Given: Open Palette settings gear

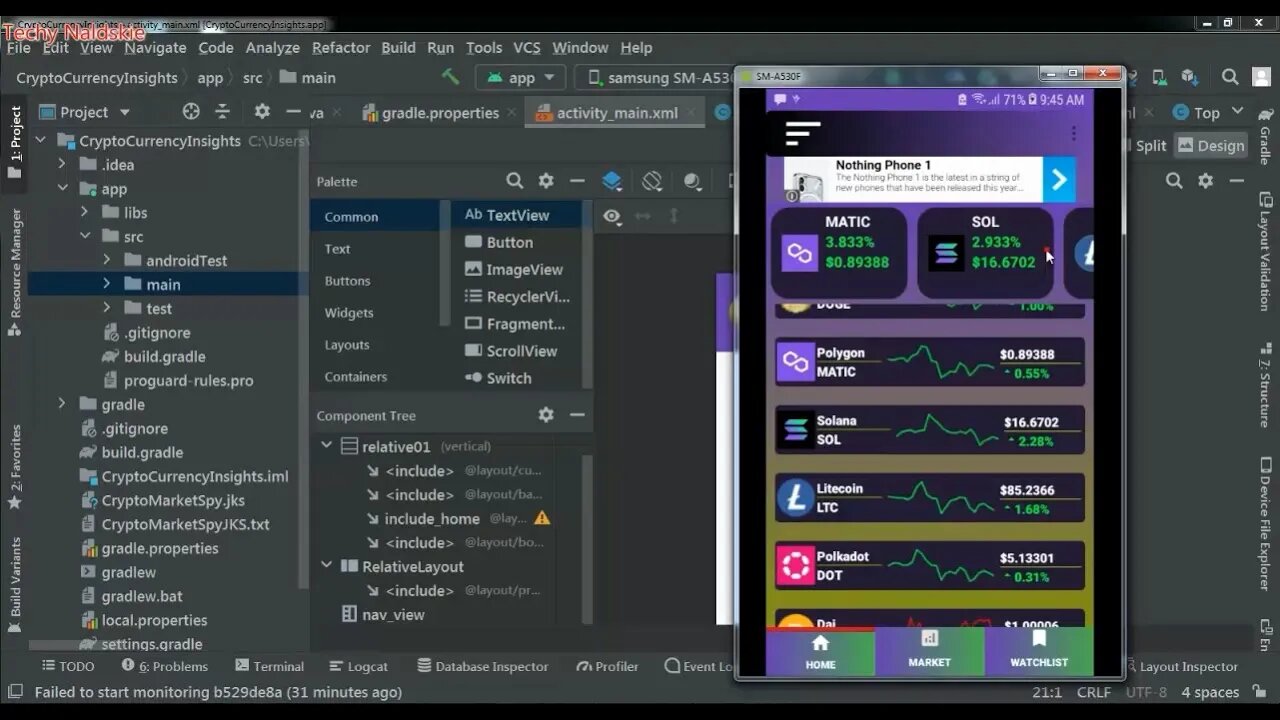Looking at the screenshot, I should [546, 181].
